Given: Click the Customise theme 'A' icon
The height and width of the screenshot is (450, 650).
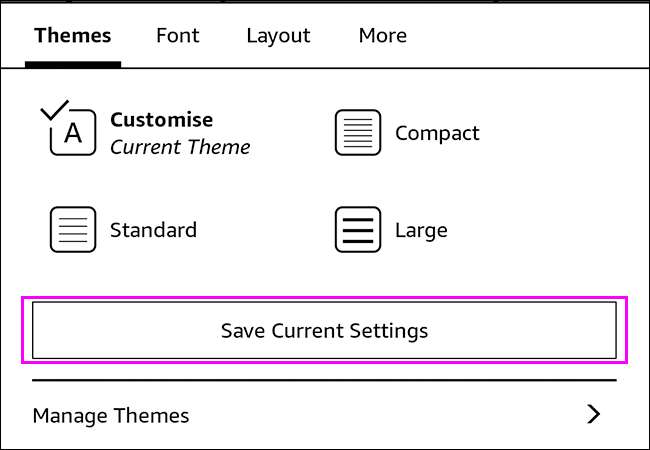Looking at the screenshot, I should [74, 134].
